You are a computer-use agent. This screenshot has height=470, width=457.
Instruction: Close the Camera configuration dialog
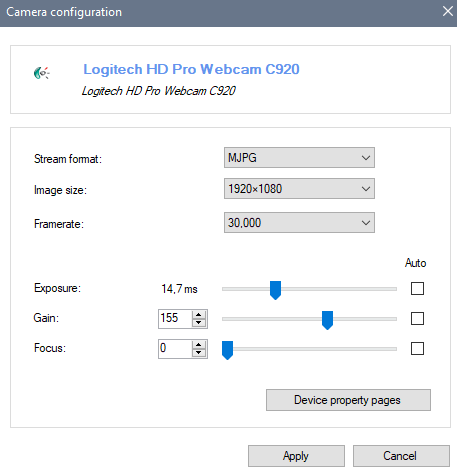447,11
